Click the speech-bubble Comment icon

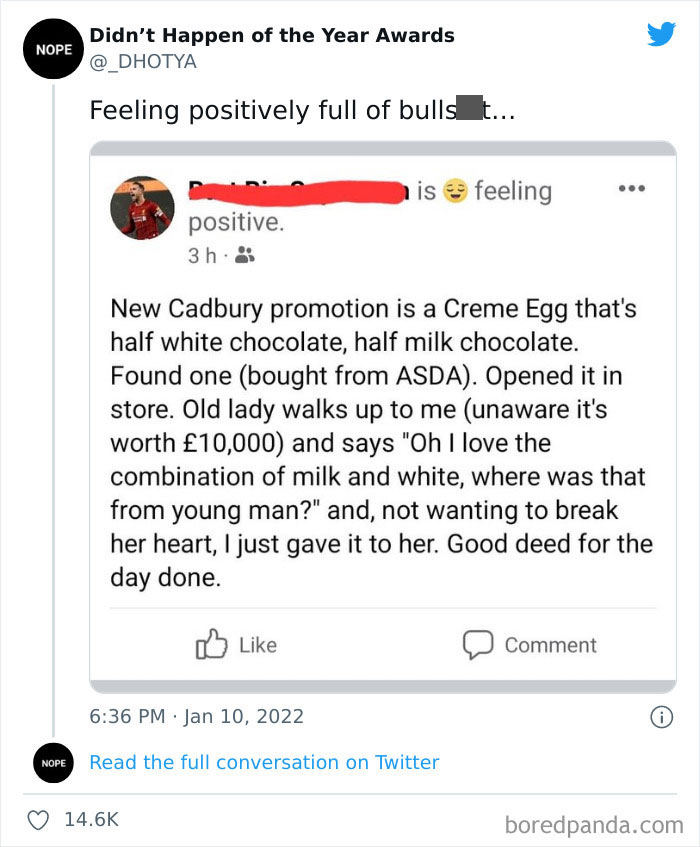[477, 645]
